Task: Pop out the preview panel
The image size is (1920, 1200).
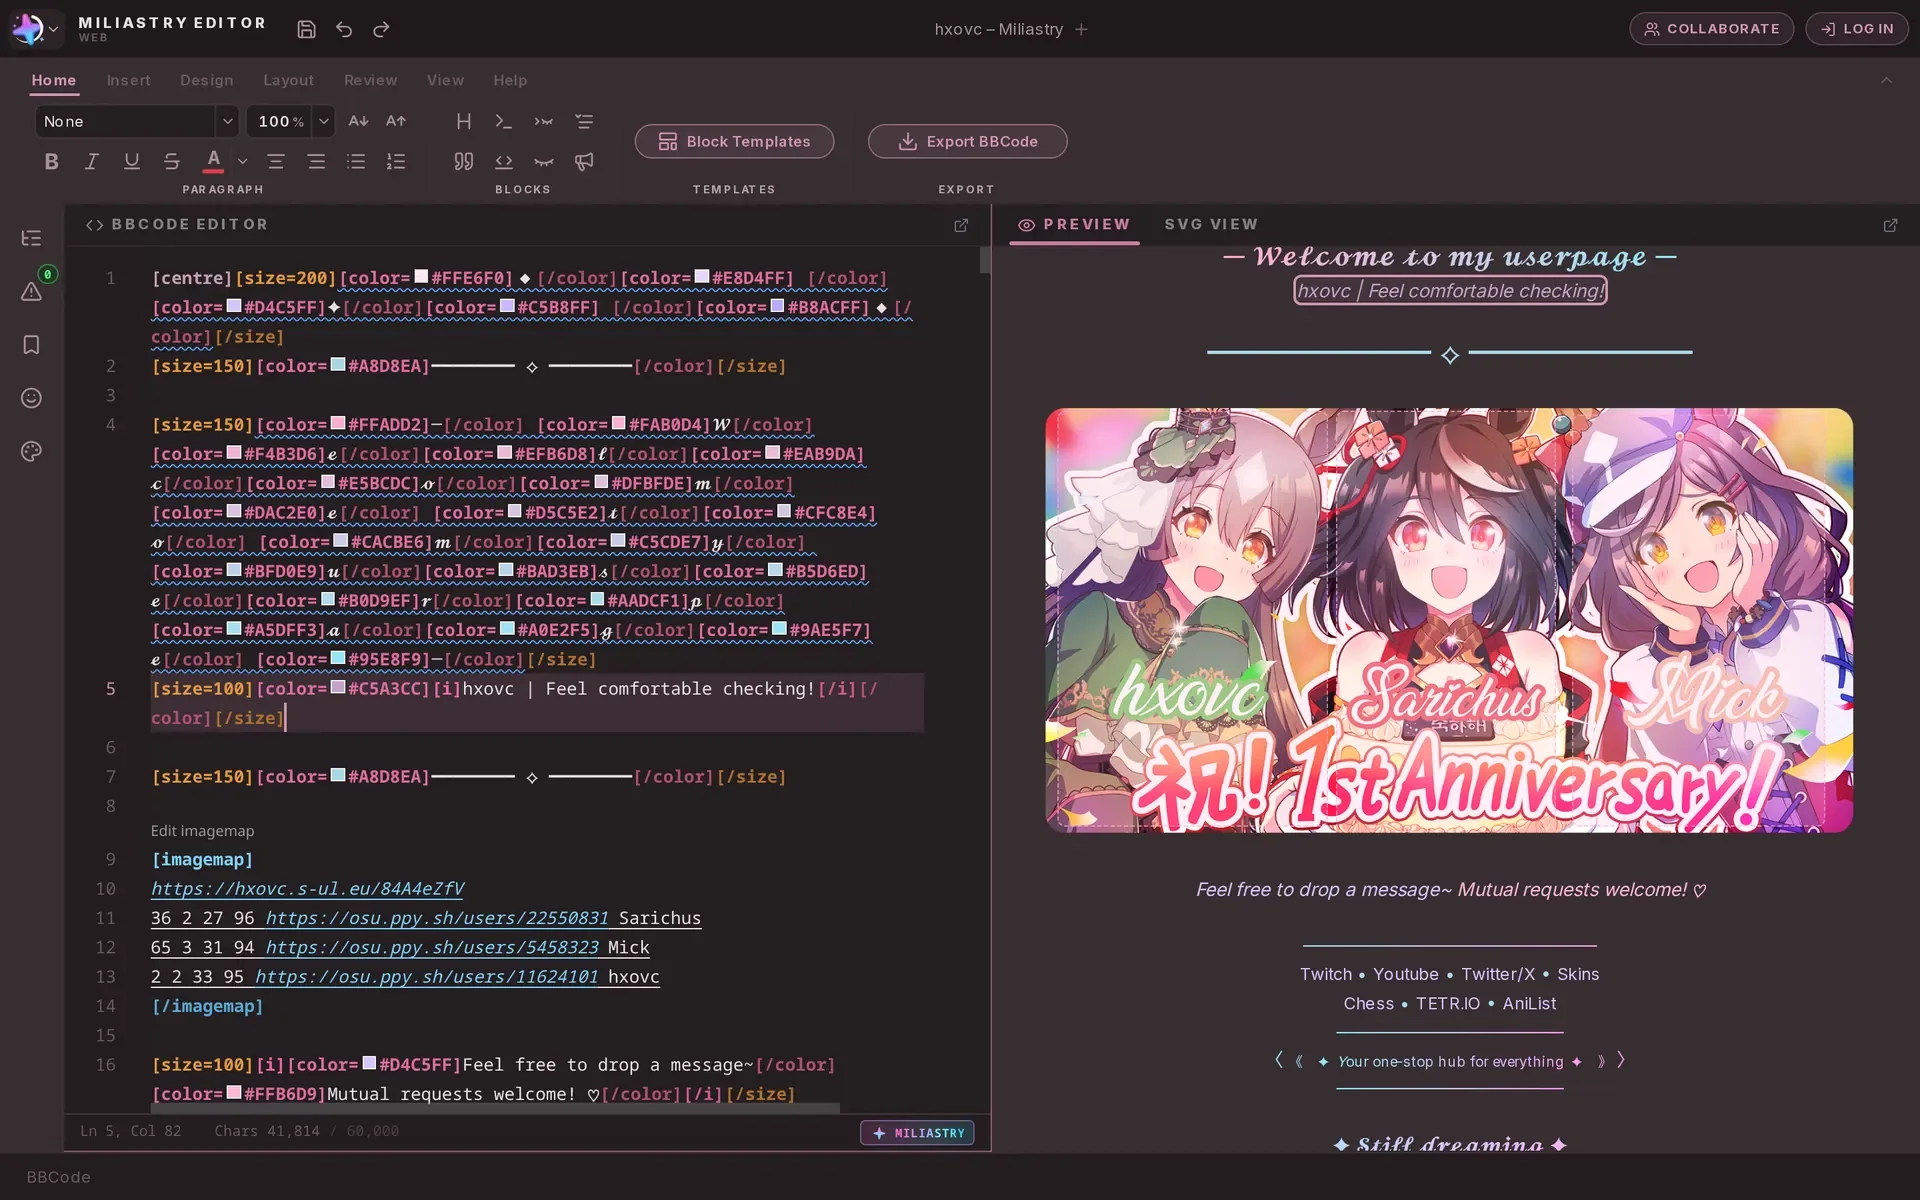Action: tap(1890, 225)
